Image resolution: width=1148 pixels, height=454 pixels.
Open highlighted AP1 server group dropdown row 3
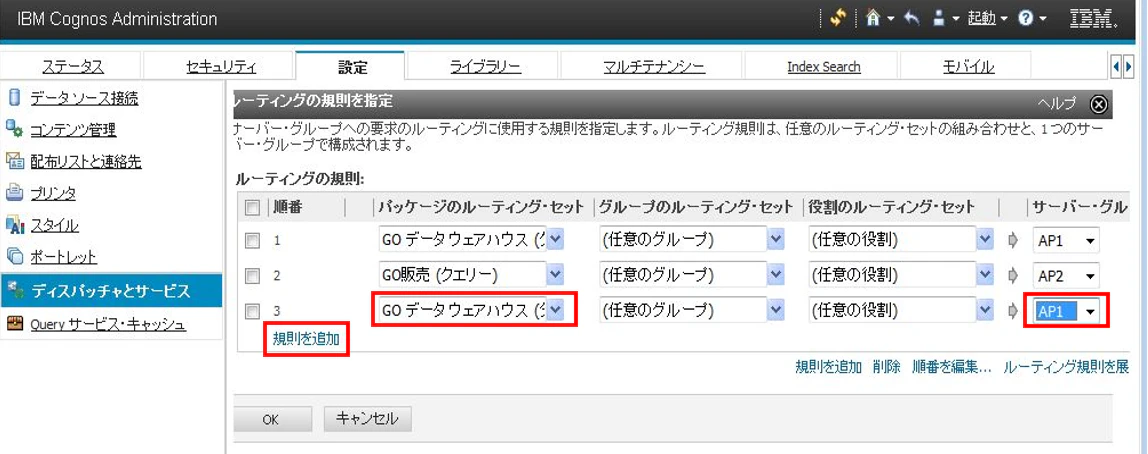(1066, 311)
